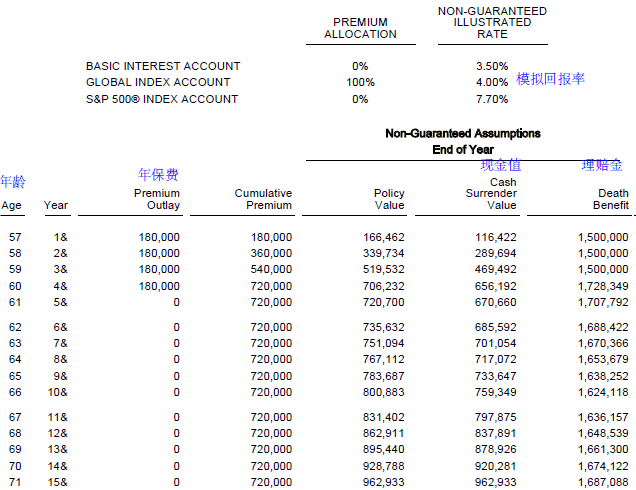Click the 100% allocation value
This screenshot has height=490, width=636.
point(360,82)
